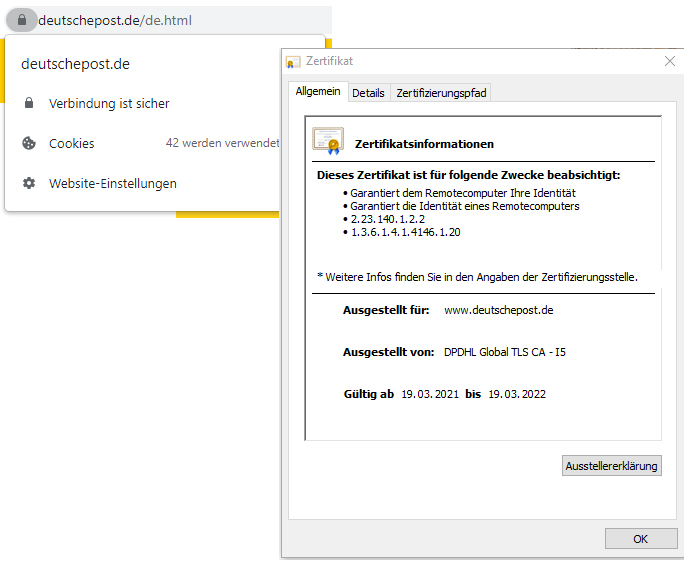Click the Cookies cookie icon
690x563 pixels.
point(29,143)
